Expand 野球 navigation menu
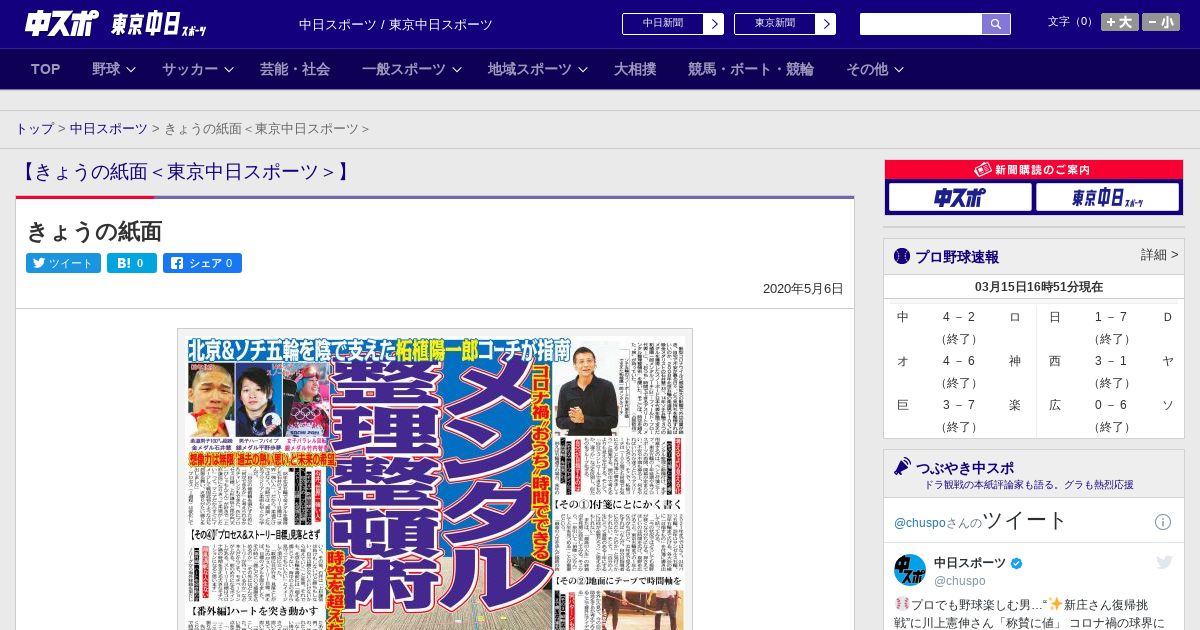 click(x=113, y=69)
